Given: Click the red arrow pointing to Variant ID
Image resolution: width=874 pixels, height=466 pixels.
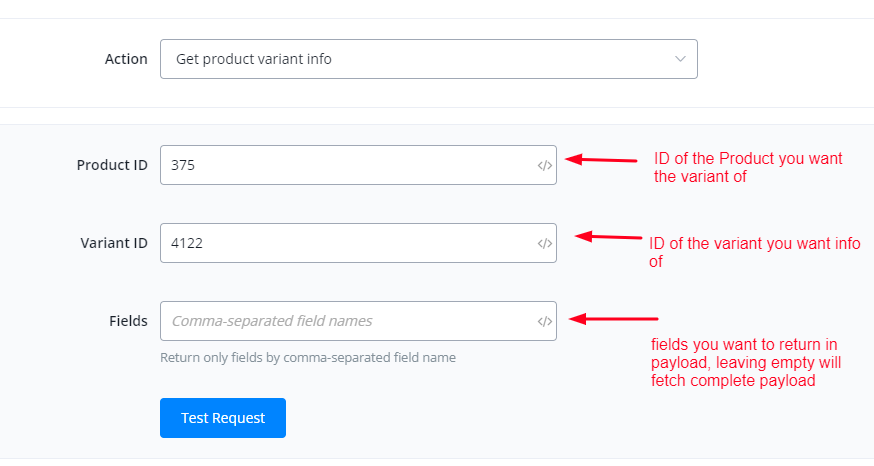Looking at the screenshot, I should coord(610,237).
